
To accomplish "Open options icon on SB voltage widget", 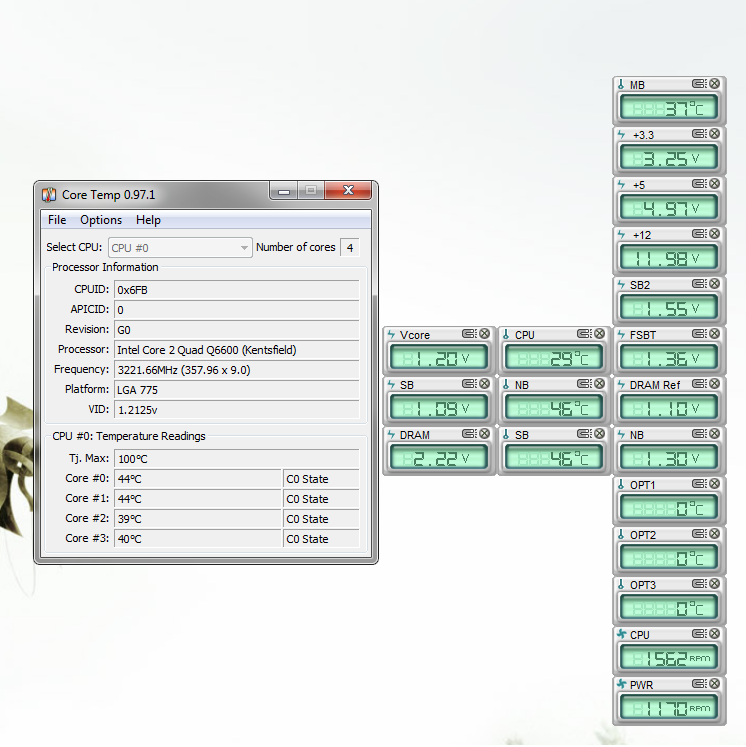I will [469, 384].
